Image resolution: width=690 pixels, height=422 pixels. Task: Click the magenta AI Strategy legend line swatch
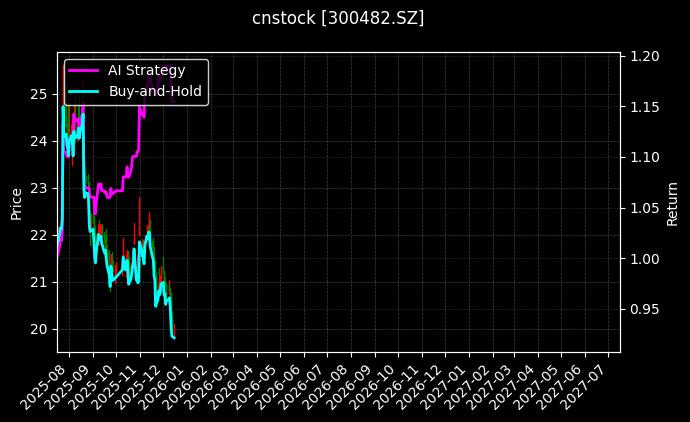click(85, 70)
